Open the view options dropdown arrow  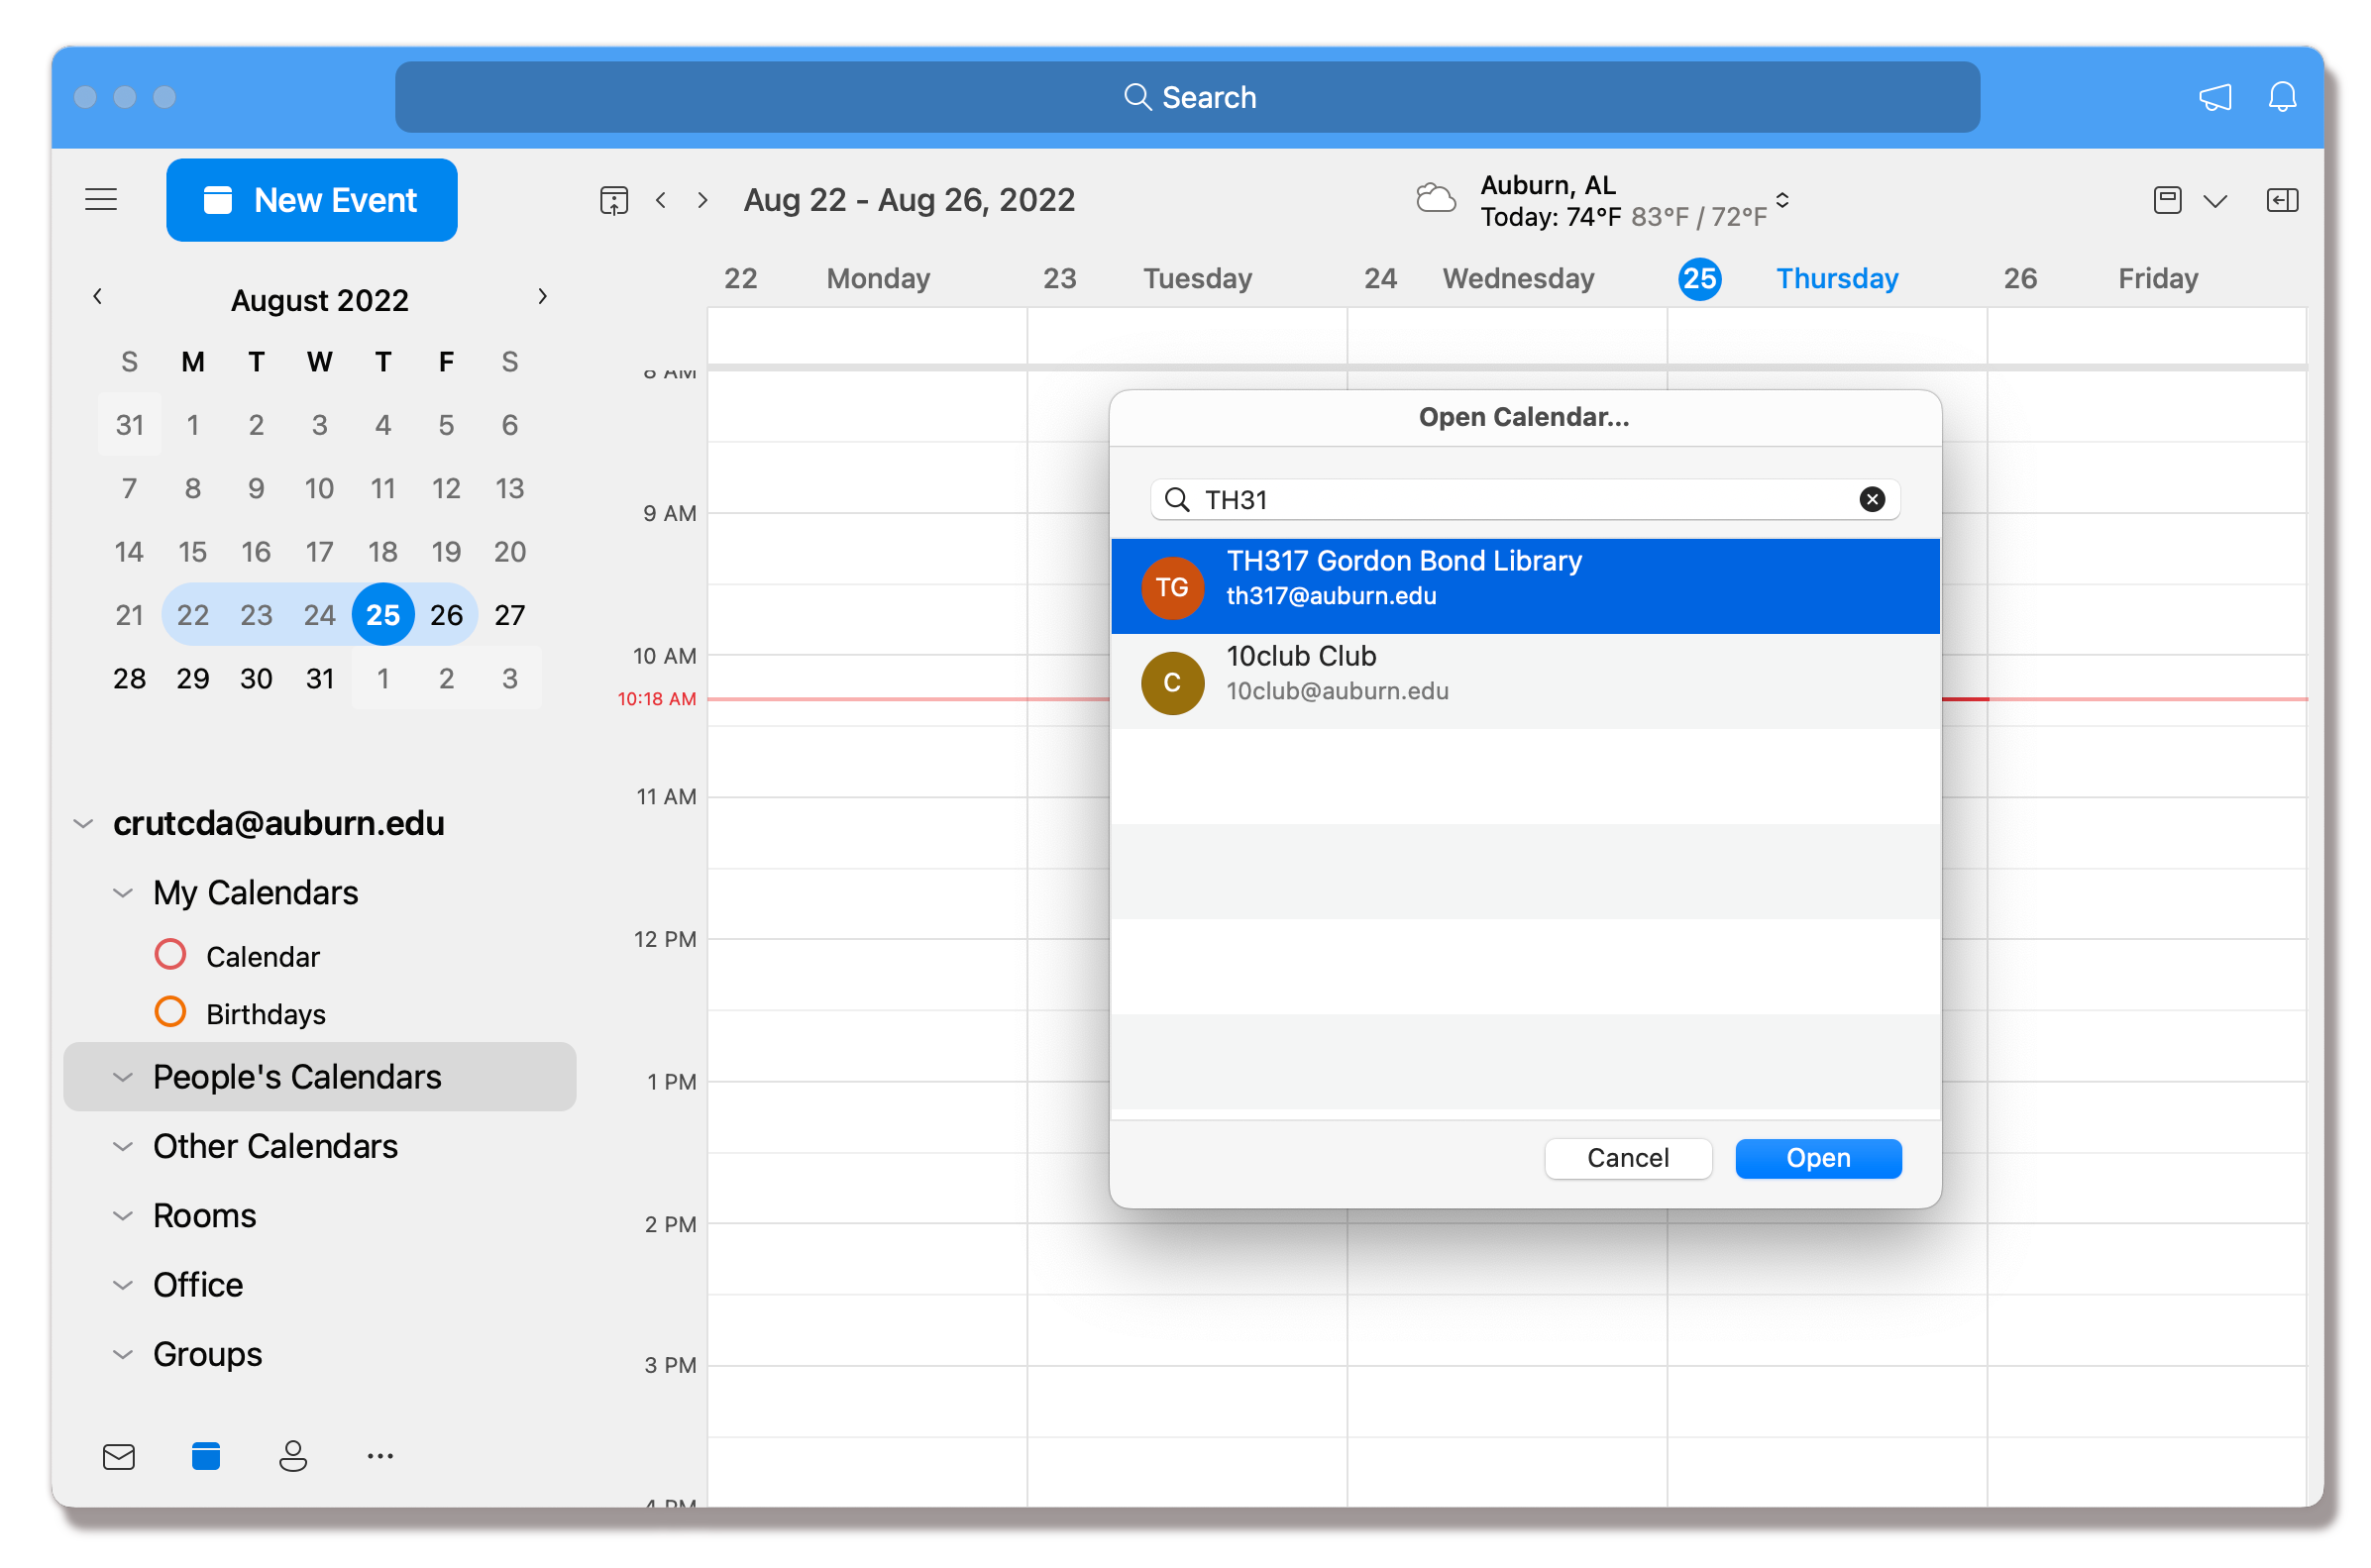point(2215,201)
